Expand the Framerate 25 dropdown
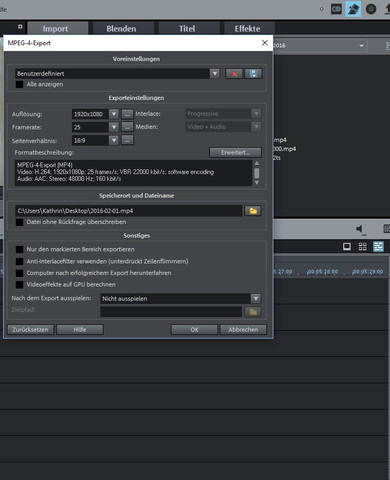Viewport: 390px width, 480px height. click(114, 127)
